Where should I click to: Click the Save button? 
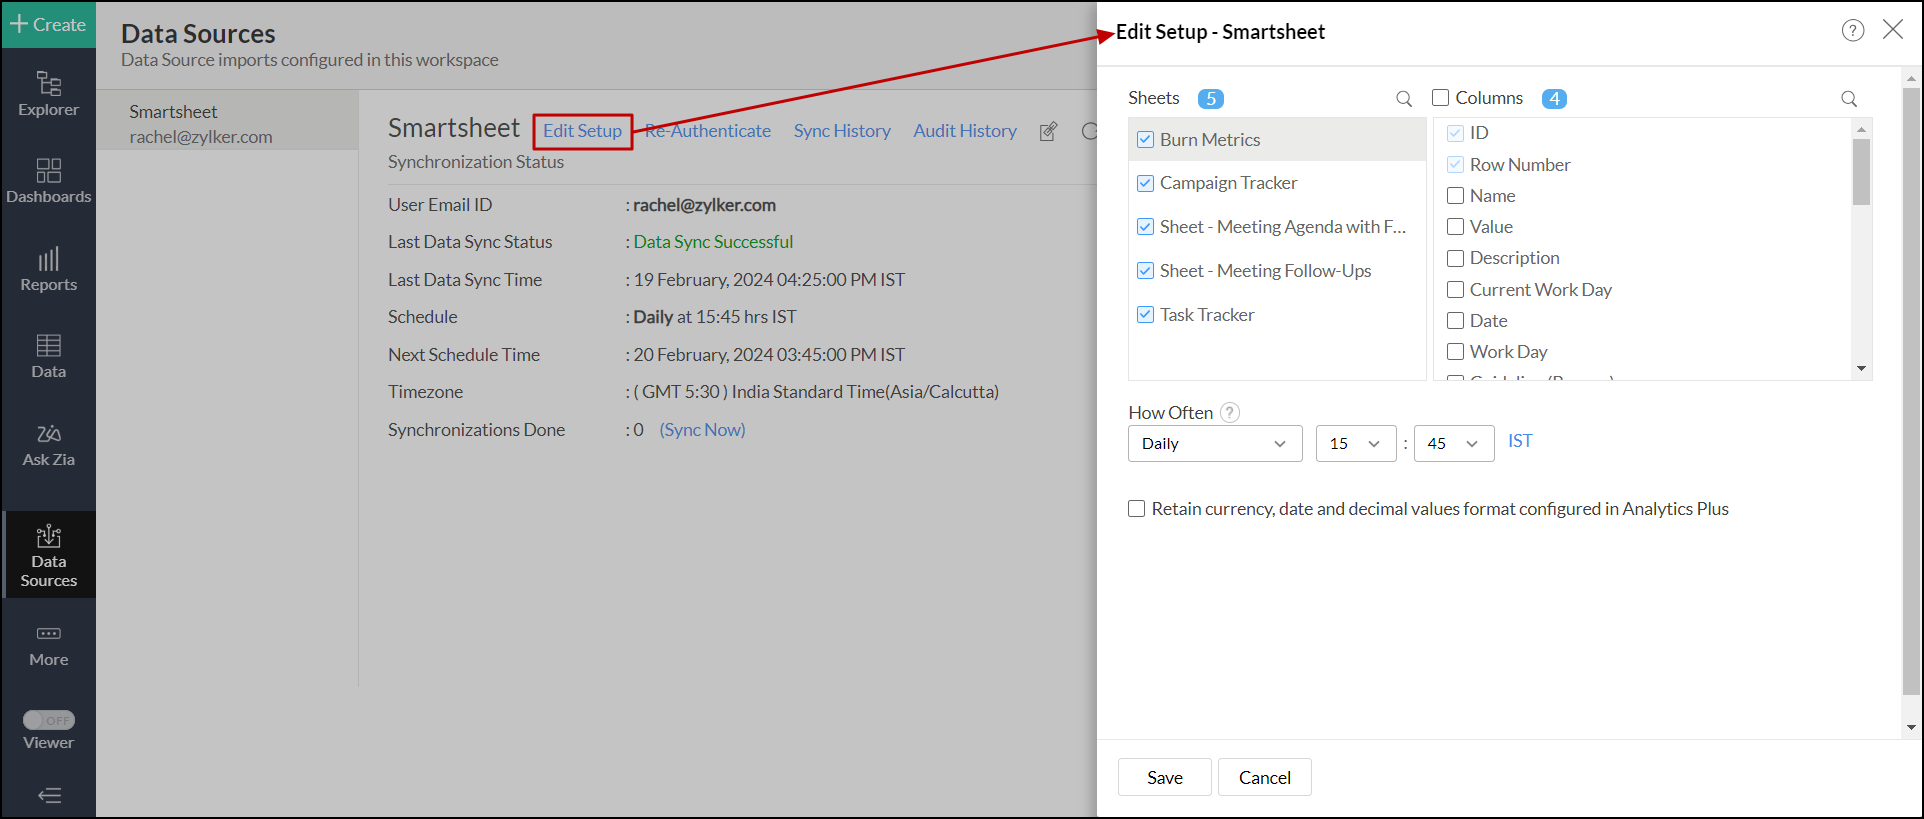click(x=1164, y=777)
